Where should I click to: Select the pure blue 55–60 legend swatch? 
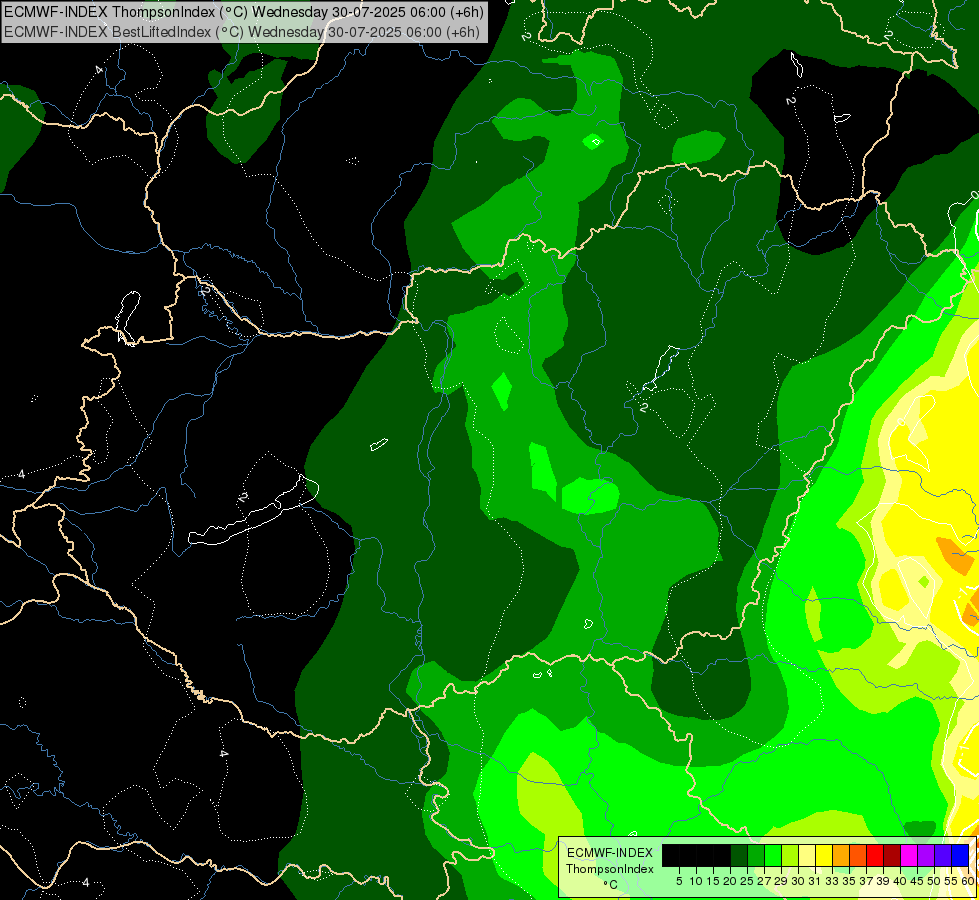pyautogui.click(x=960, y=856)
